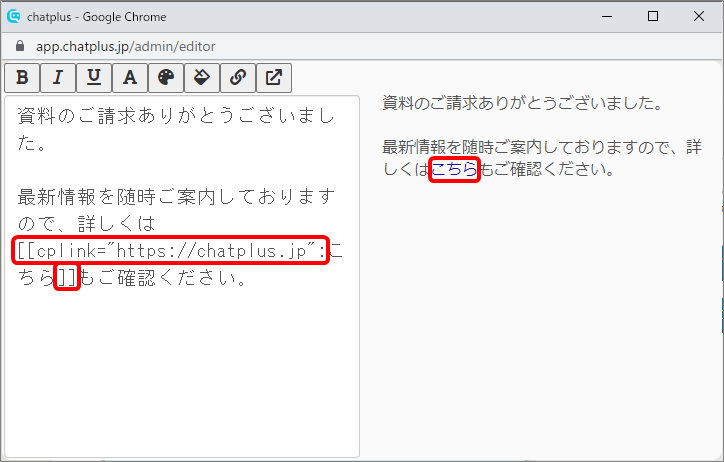Select the background fill bucket icon
Screen dimensions: 724x462
[x=202, y=78]
